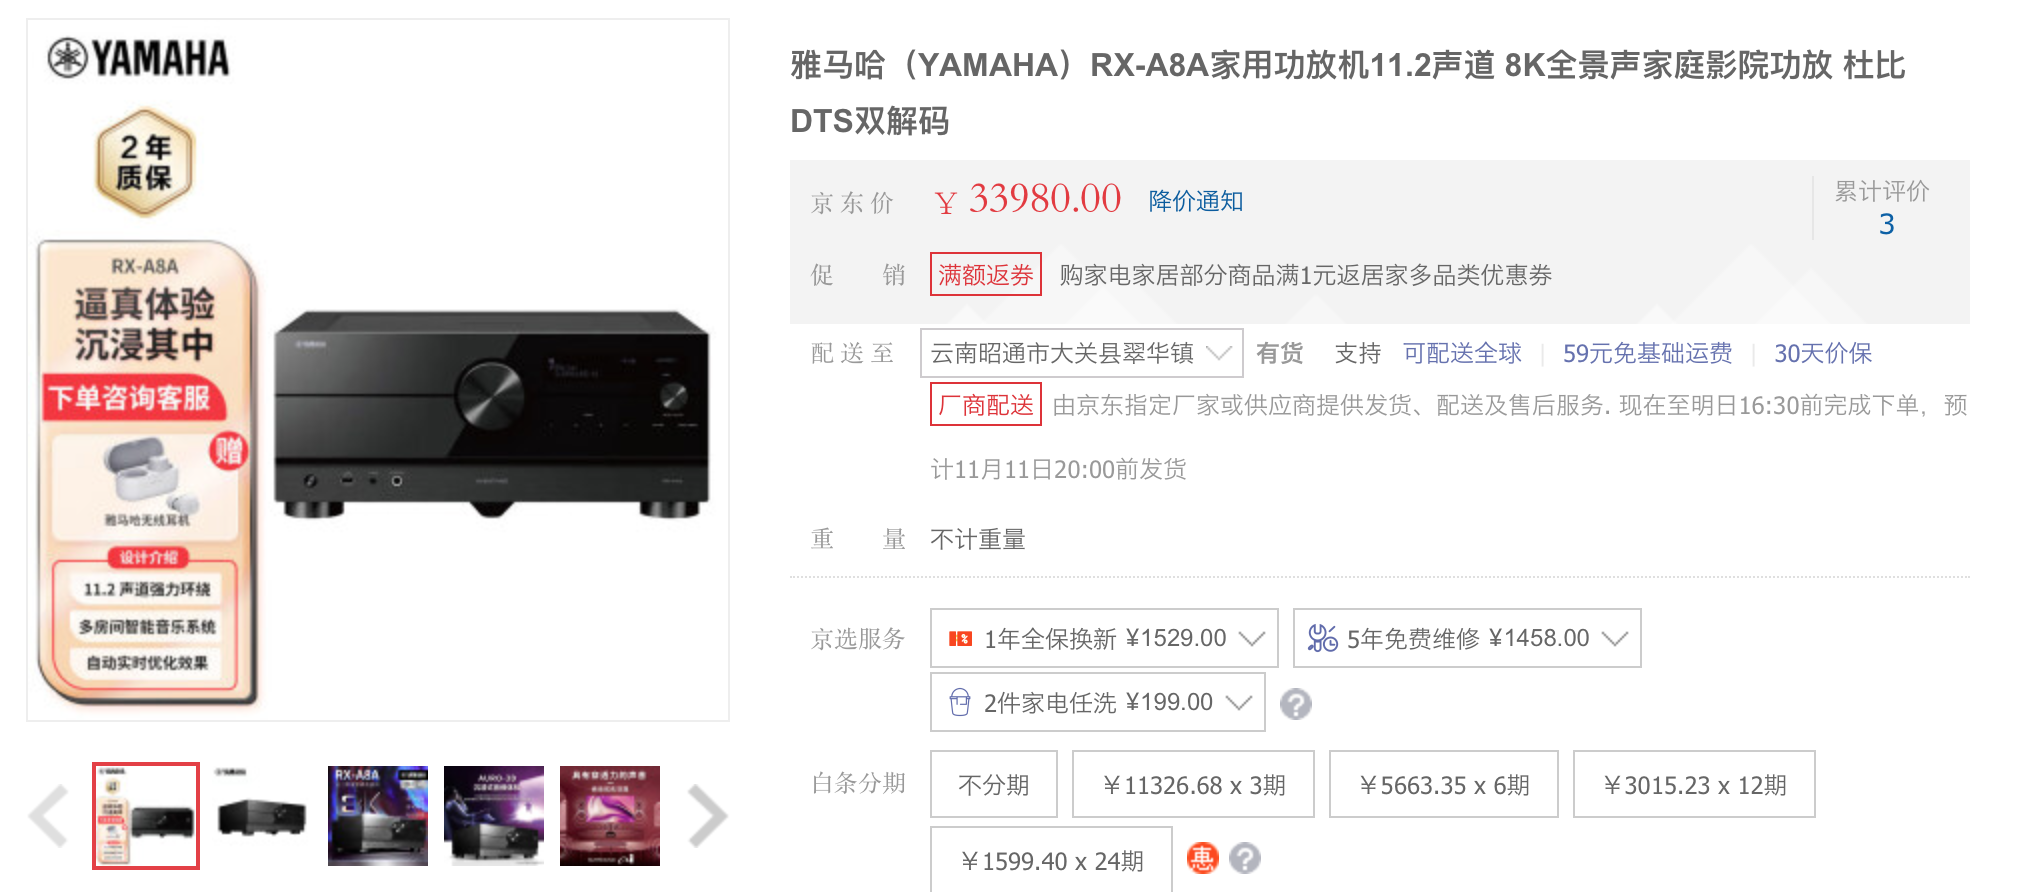This screenshot has height=892, width=2020.
Task: Click the 降价通知 price alert link
Action: pyautogui.click(x=1196, y=201)
